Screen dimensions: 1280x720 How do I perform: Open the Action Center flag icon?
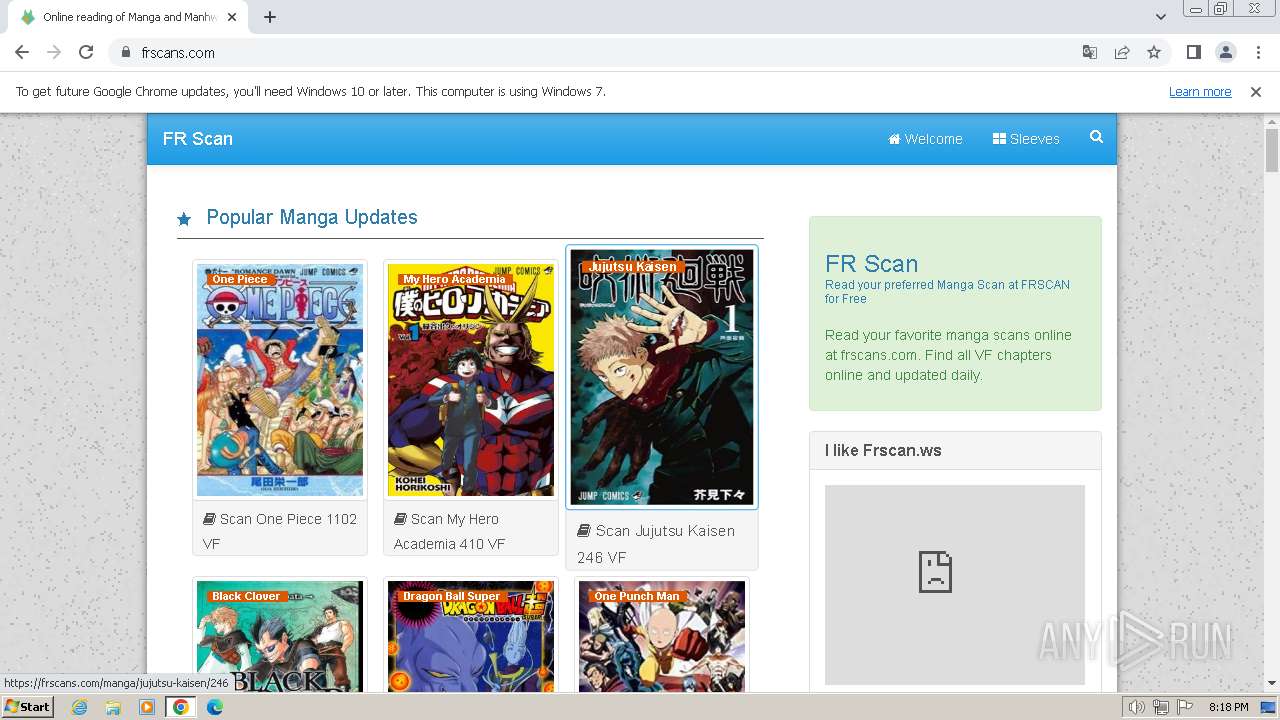click(1185, 707)
